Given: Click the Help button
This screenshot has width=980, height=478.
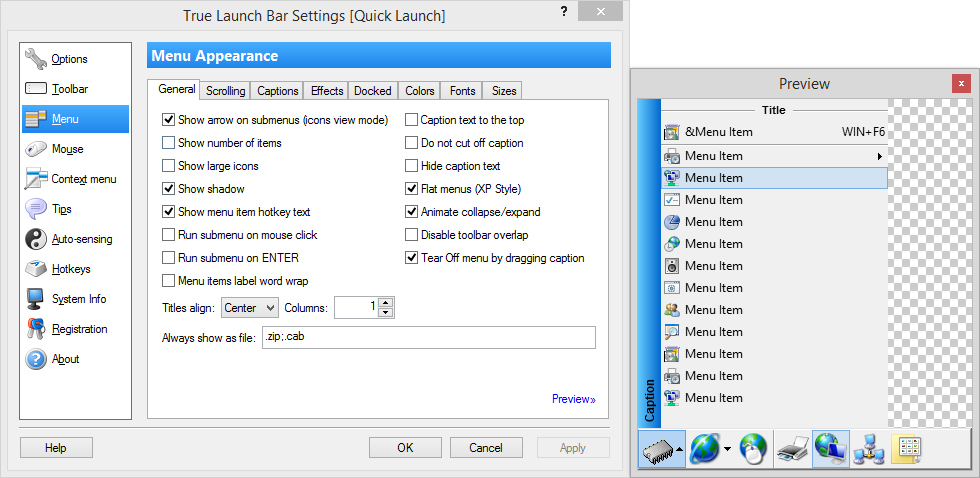Looking at the screenshot, I should [x=56, y=447].
